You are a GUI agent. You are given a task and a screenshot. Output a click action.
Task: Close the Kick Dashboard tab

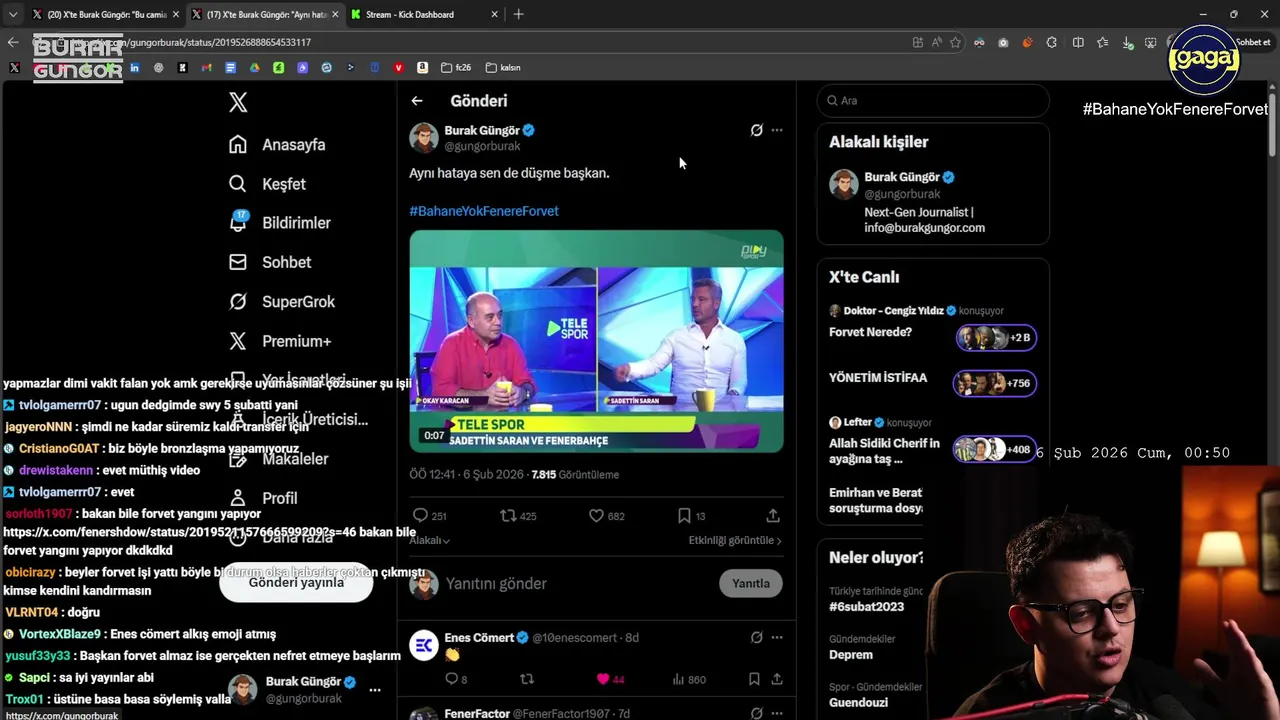point(495,15)
